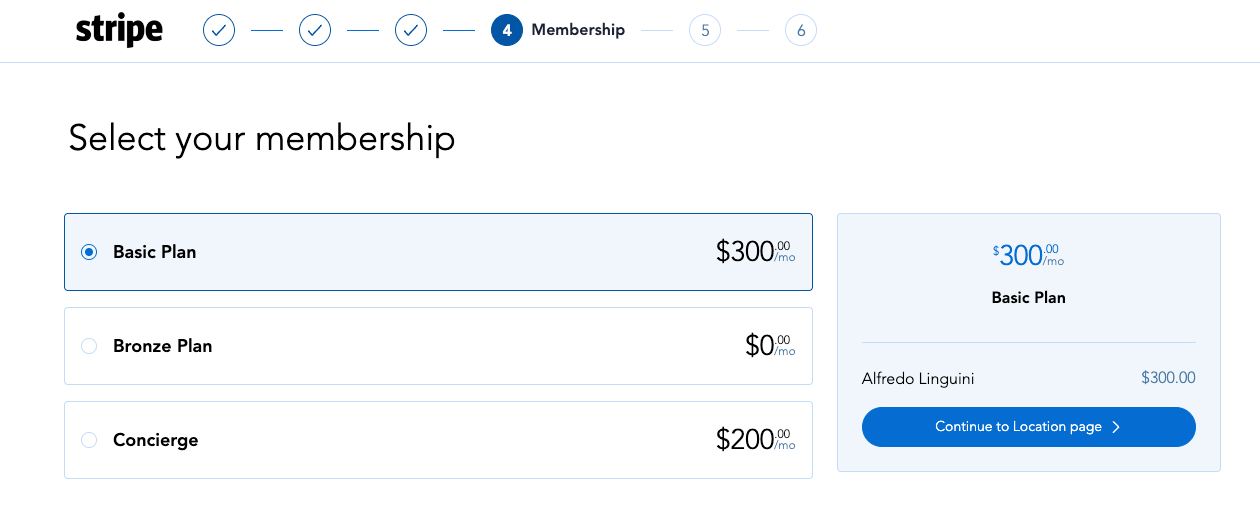Click the step 4 number circle
Viewport: 1260px width, 530px height.
[507, 30]
